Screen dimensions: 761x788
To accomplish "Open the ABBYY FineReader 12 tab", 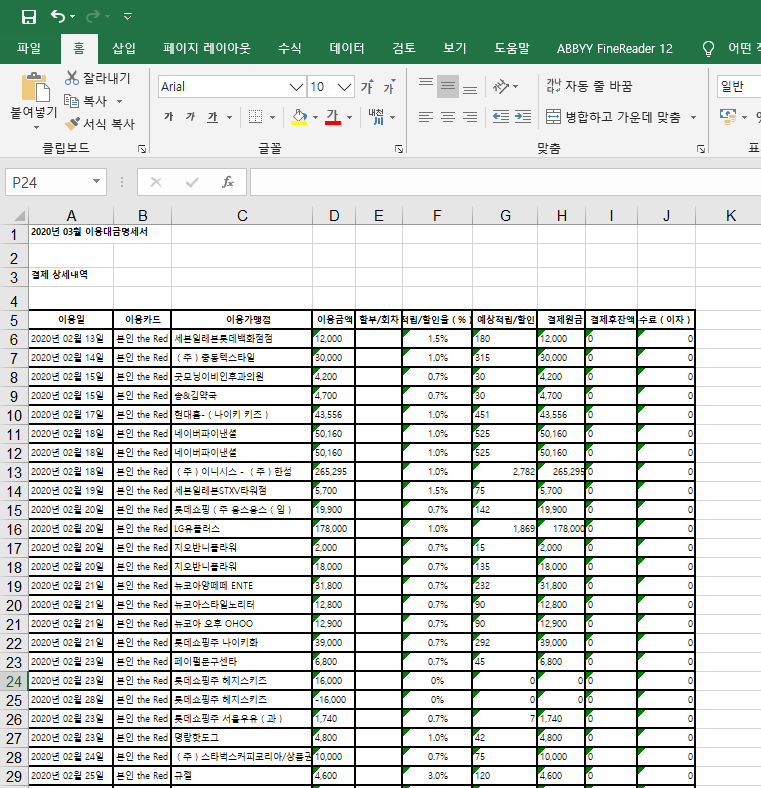I will [x=614, y=48].
